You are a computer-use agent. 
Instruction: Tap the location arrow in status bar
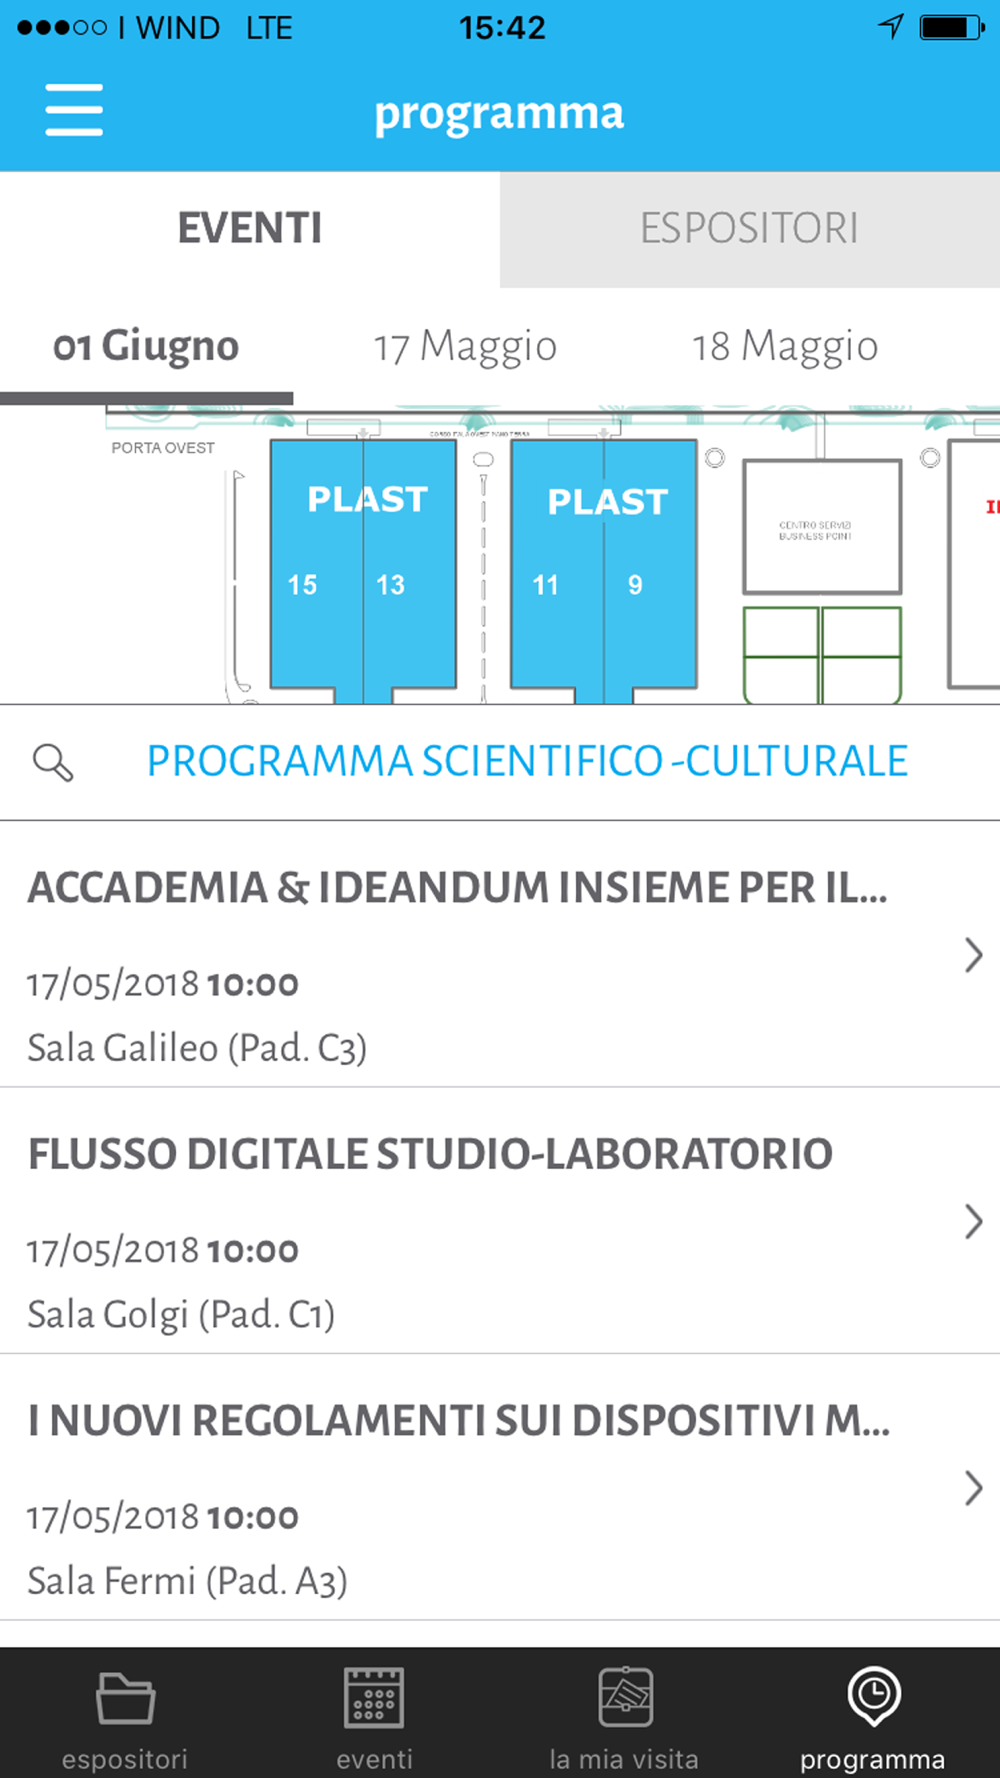tap(890, 26)
